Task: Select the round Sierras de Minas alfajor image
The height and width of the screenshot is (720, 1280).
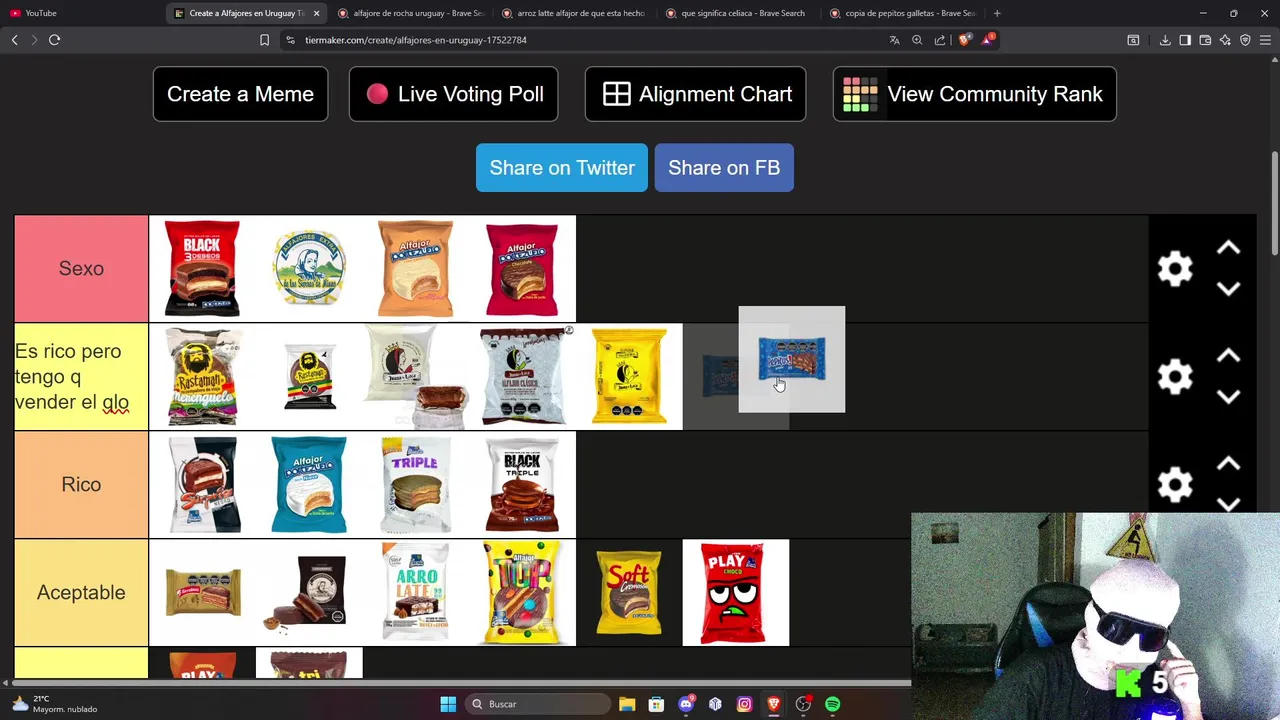Action: [309, 269]
